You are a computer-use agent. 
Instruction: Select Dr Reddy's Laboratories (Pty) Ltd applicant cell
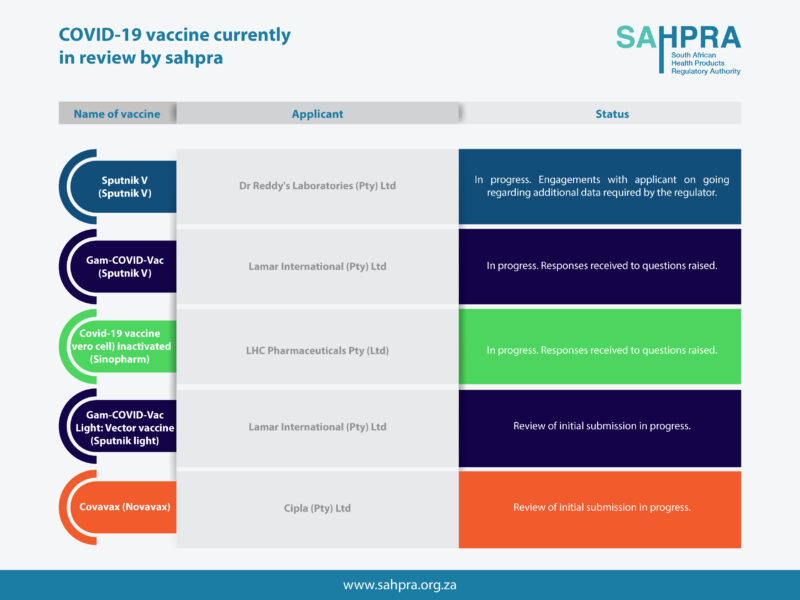317,186
